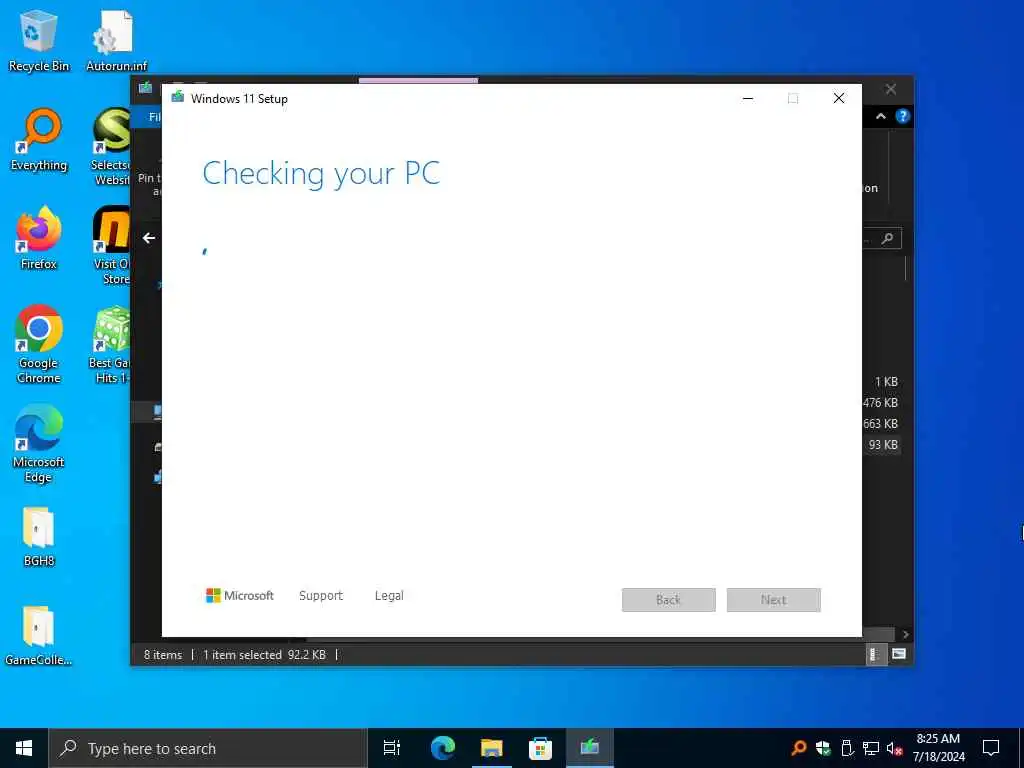Click the Everything tray icon
The image size is (1024, 768).
tap(798, 748)
